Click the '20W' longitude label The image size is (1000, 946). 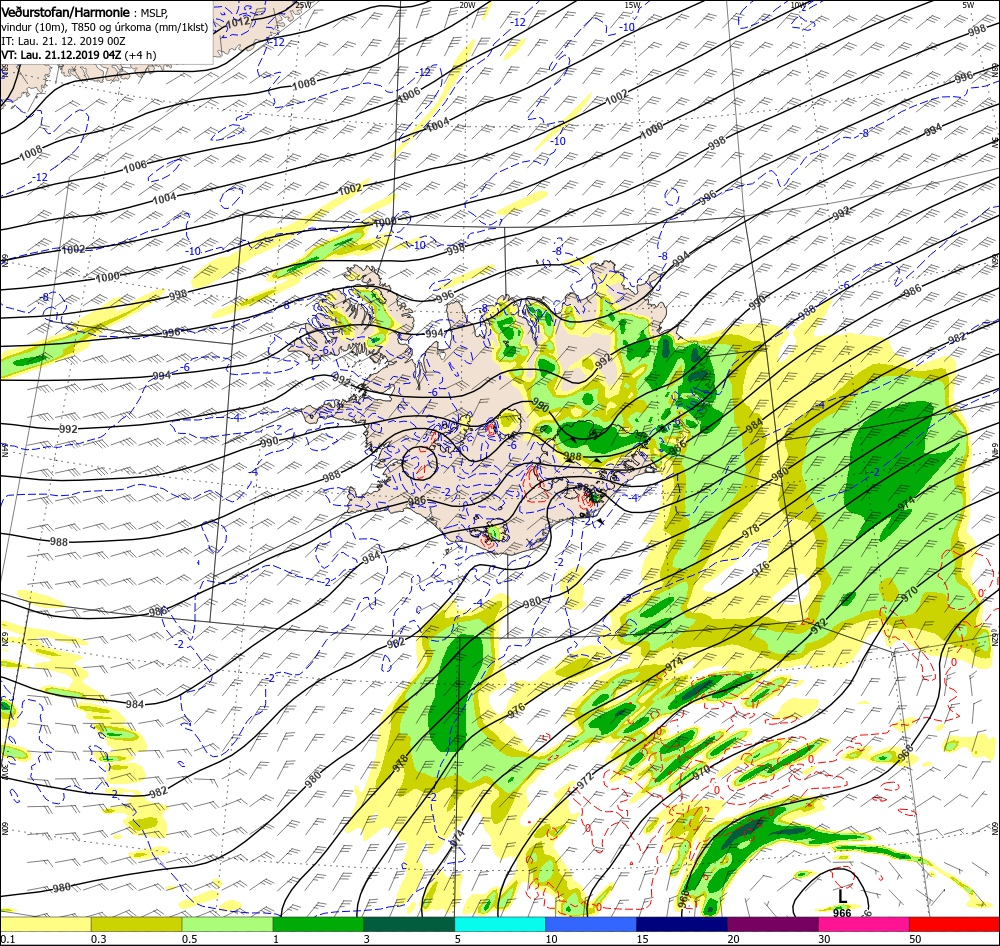tap(467, 5)
